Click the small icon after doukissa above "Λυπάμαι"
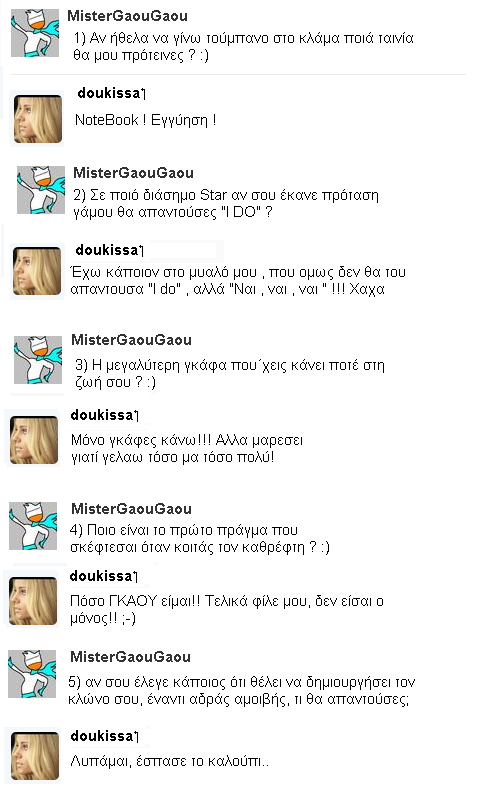Image resolution: width=484 pixels, height=794 pixels. (136, 737)
